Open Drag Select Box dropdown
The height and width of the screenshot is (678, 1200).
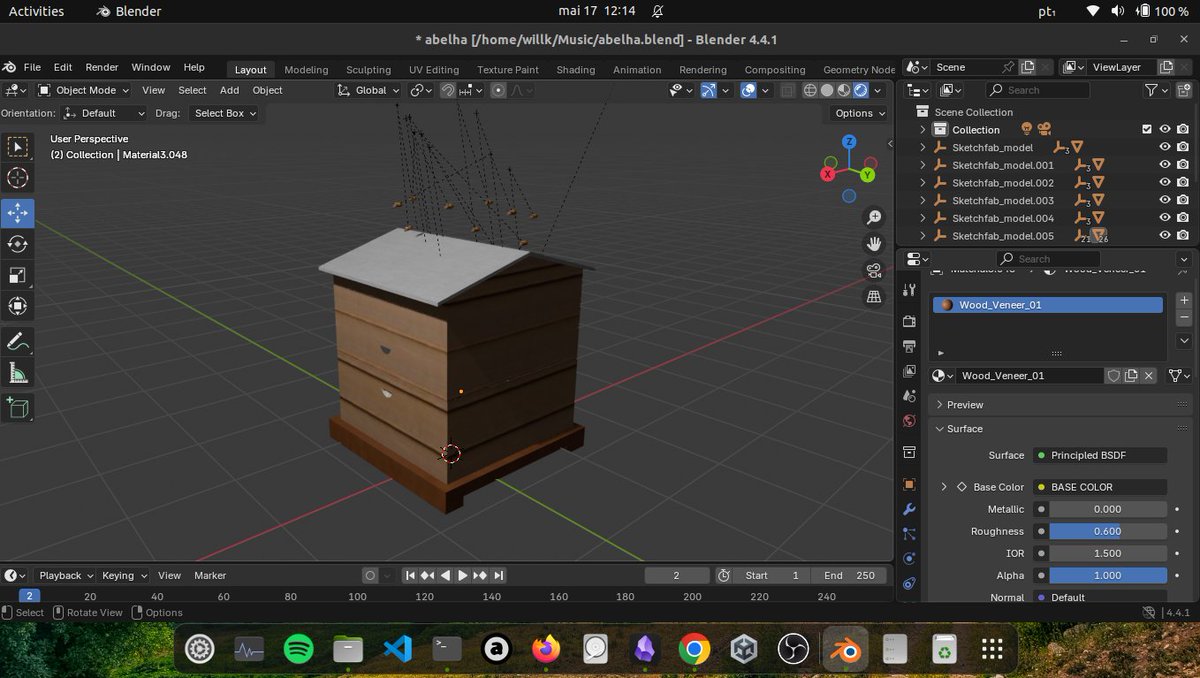223,113
